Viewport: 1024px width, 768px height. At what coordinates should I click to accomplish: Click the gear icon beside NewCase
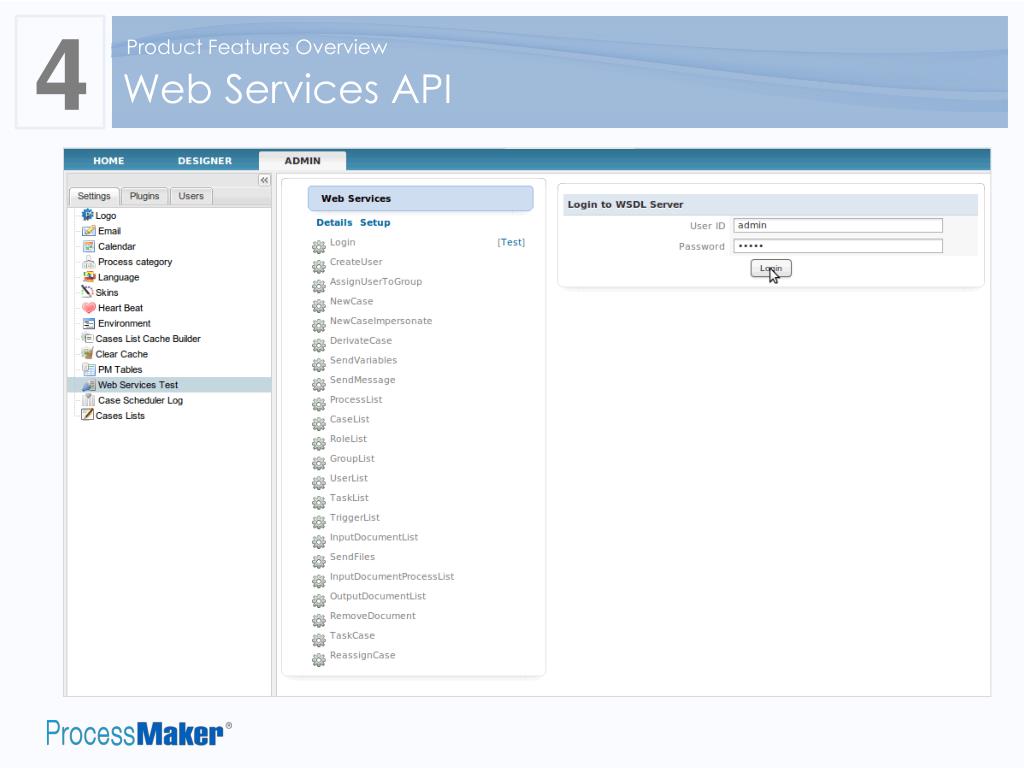pos(319,305)
